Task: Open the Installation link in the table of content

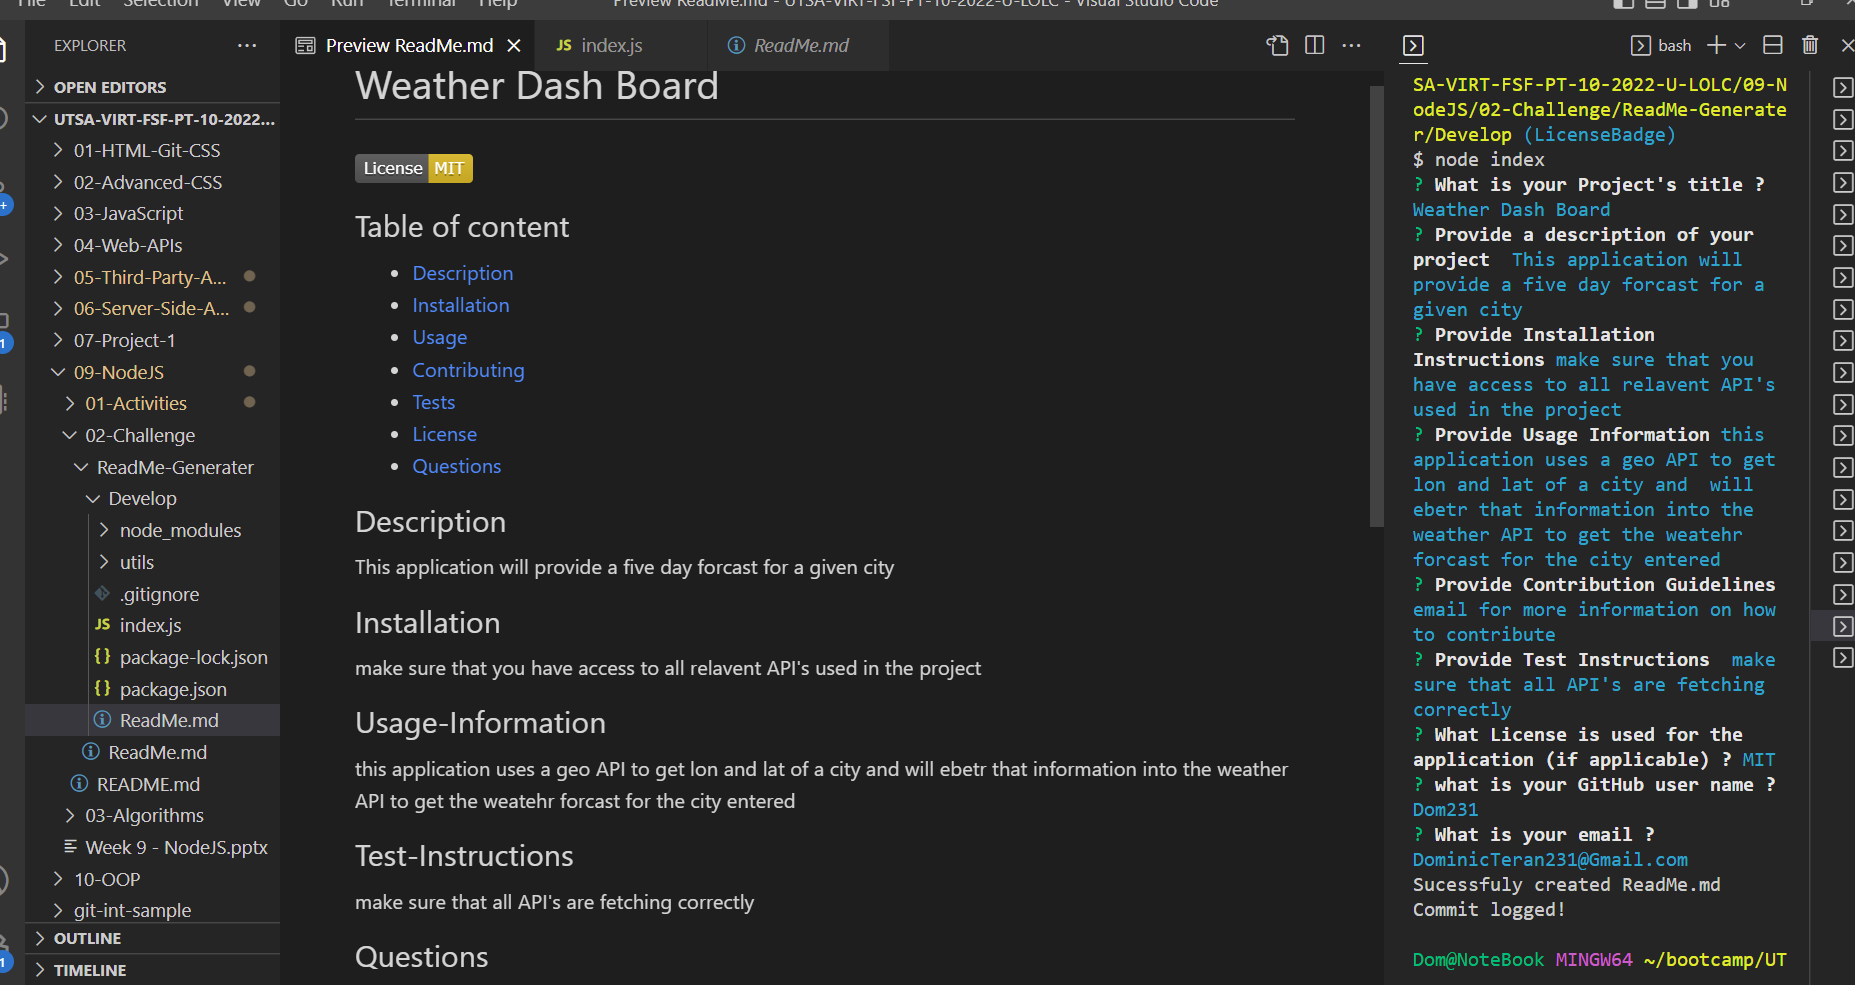Action: [x=460, y=305]
